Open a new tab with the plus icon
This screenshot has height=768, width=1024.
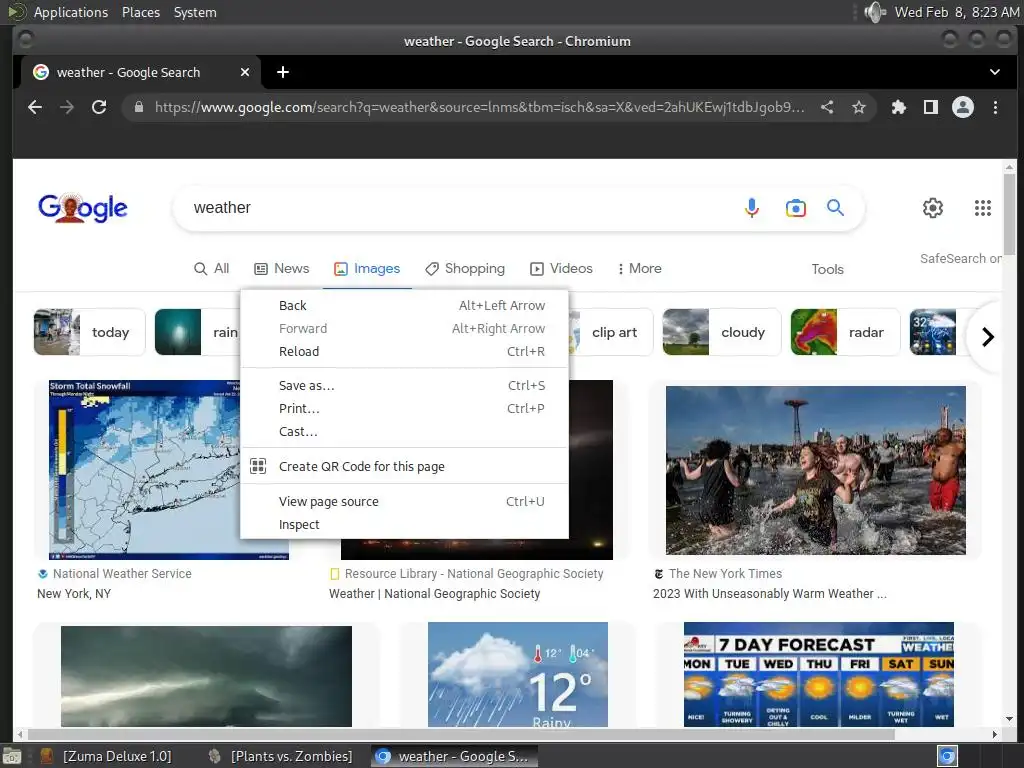click(283, 72)
